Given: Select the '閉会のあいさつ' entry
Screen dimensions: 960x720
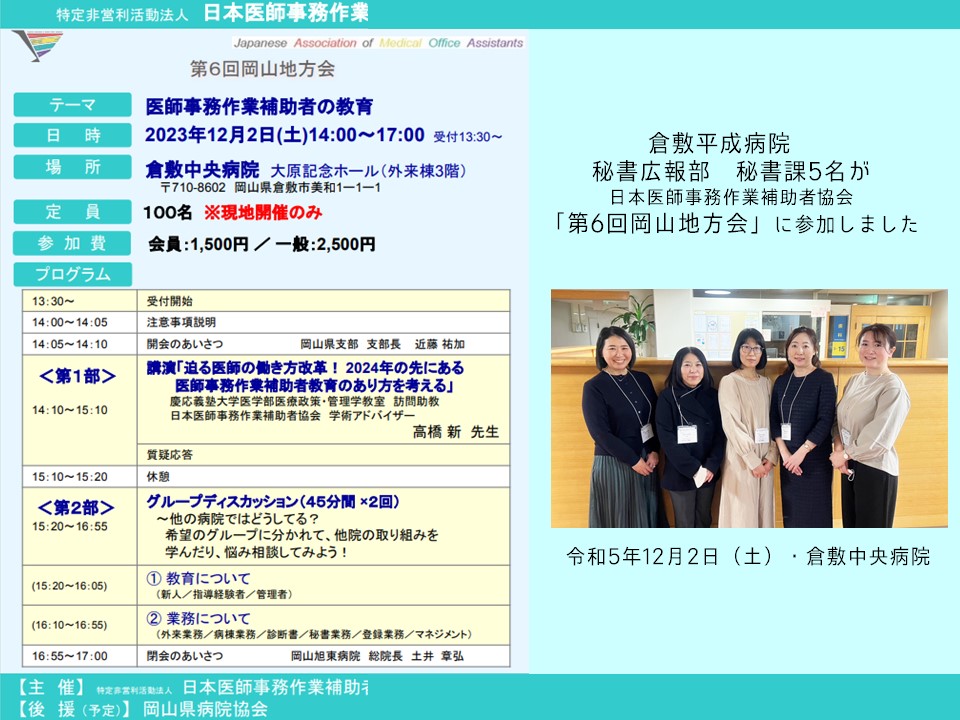Looking at the screenshot, I should pos(185,656).
